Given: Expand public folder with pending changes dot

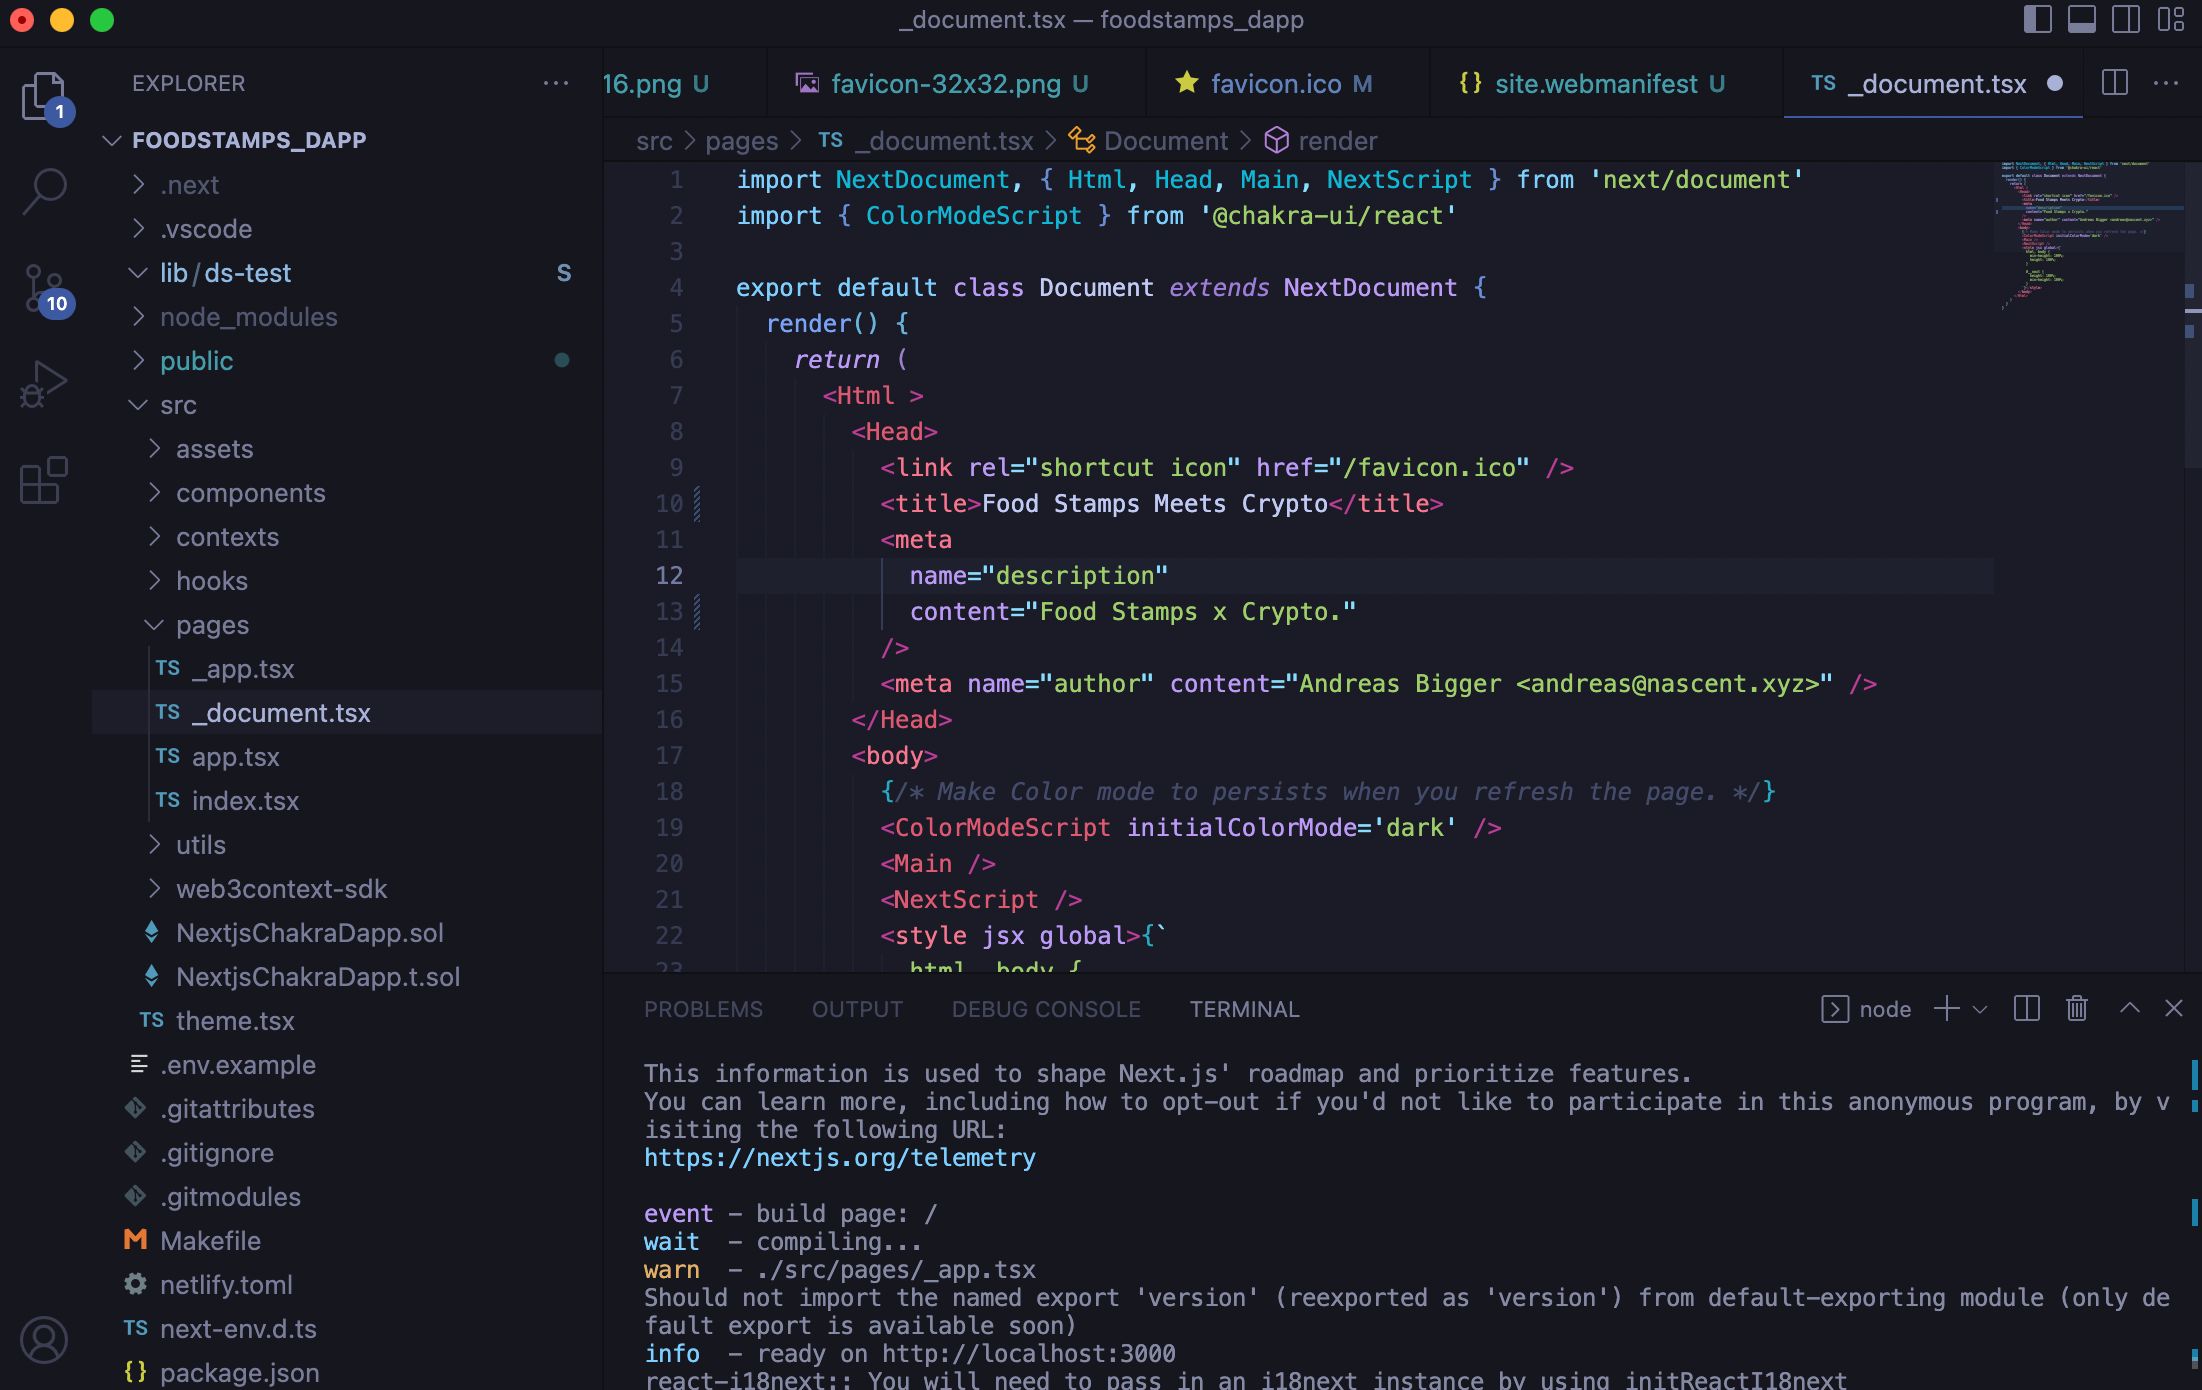Looking at the screenshot, I should 195,359.
